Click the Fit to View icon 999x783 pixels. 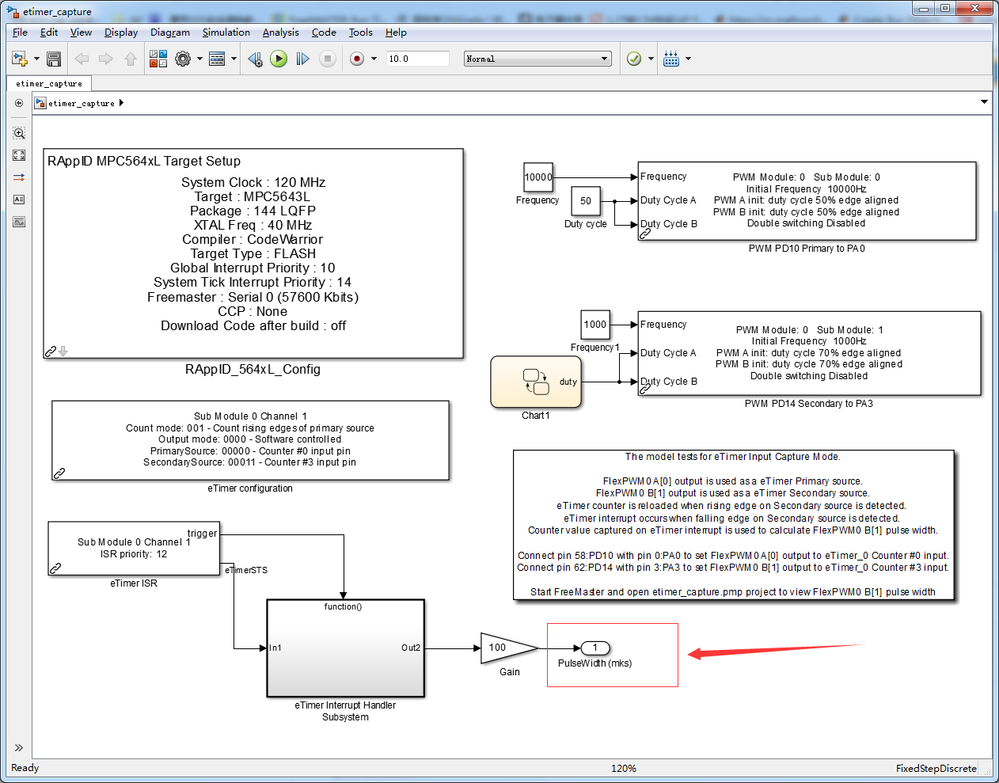[19, 155]
